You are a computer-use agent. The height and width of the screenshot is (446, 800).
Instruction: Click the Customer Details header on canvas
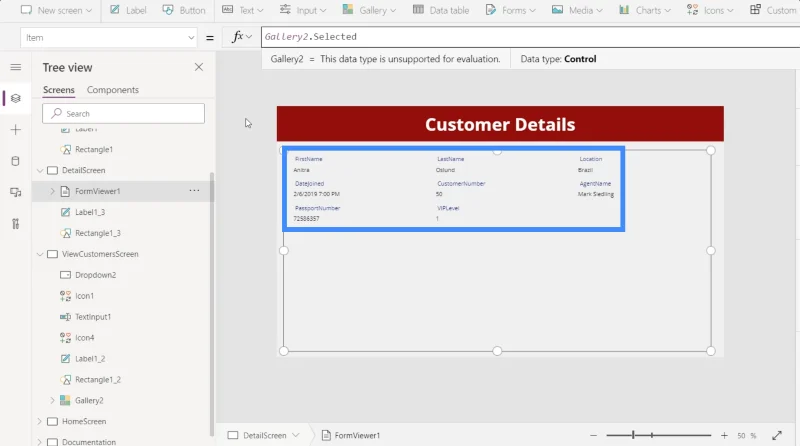click(x=500, y=125)
